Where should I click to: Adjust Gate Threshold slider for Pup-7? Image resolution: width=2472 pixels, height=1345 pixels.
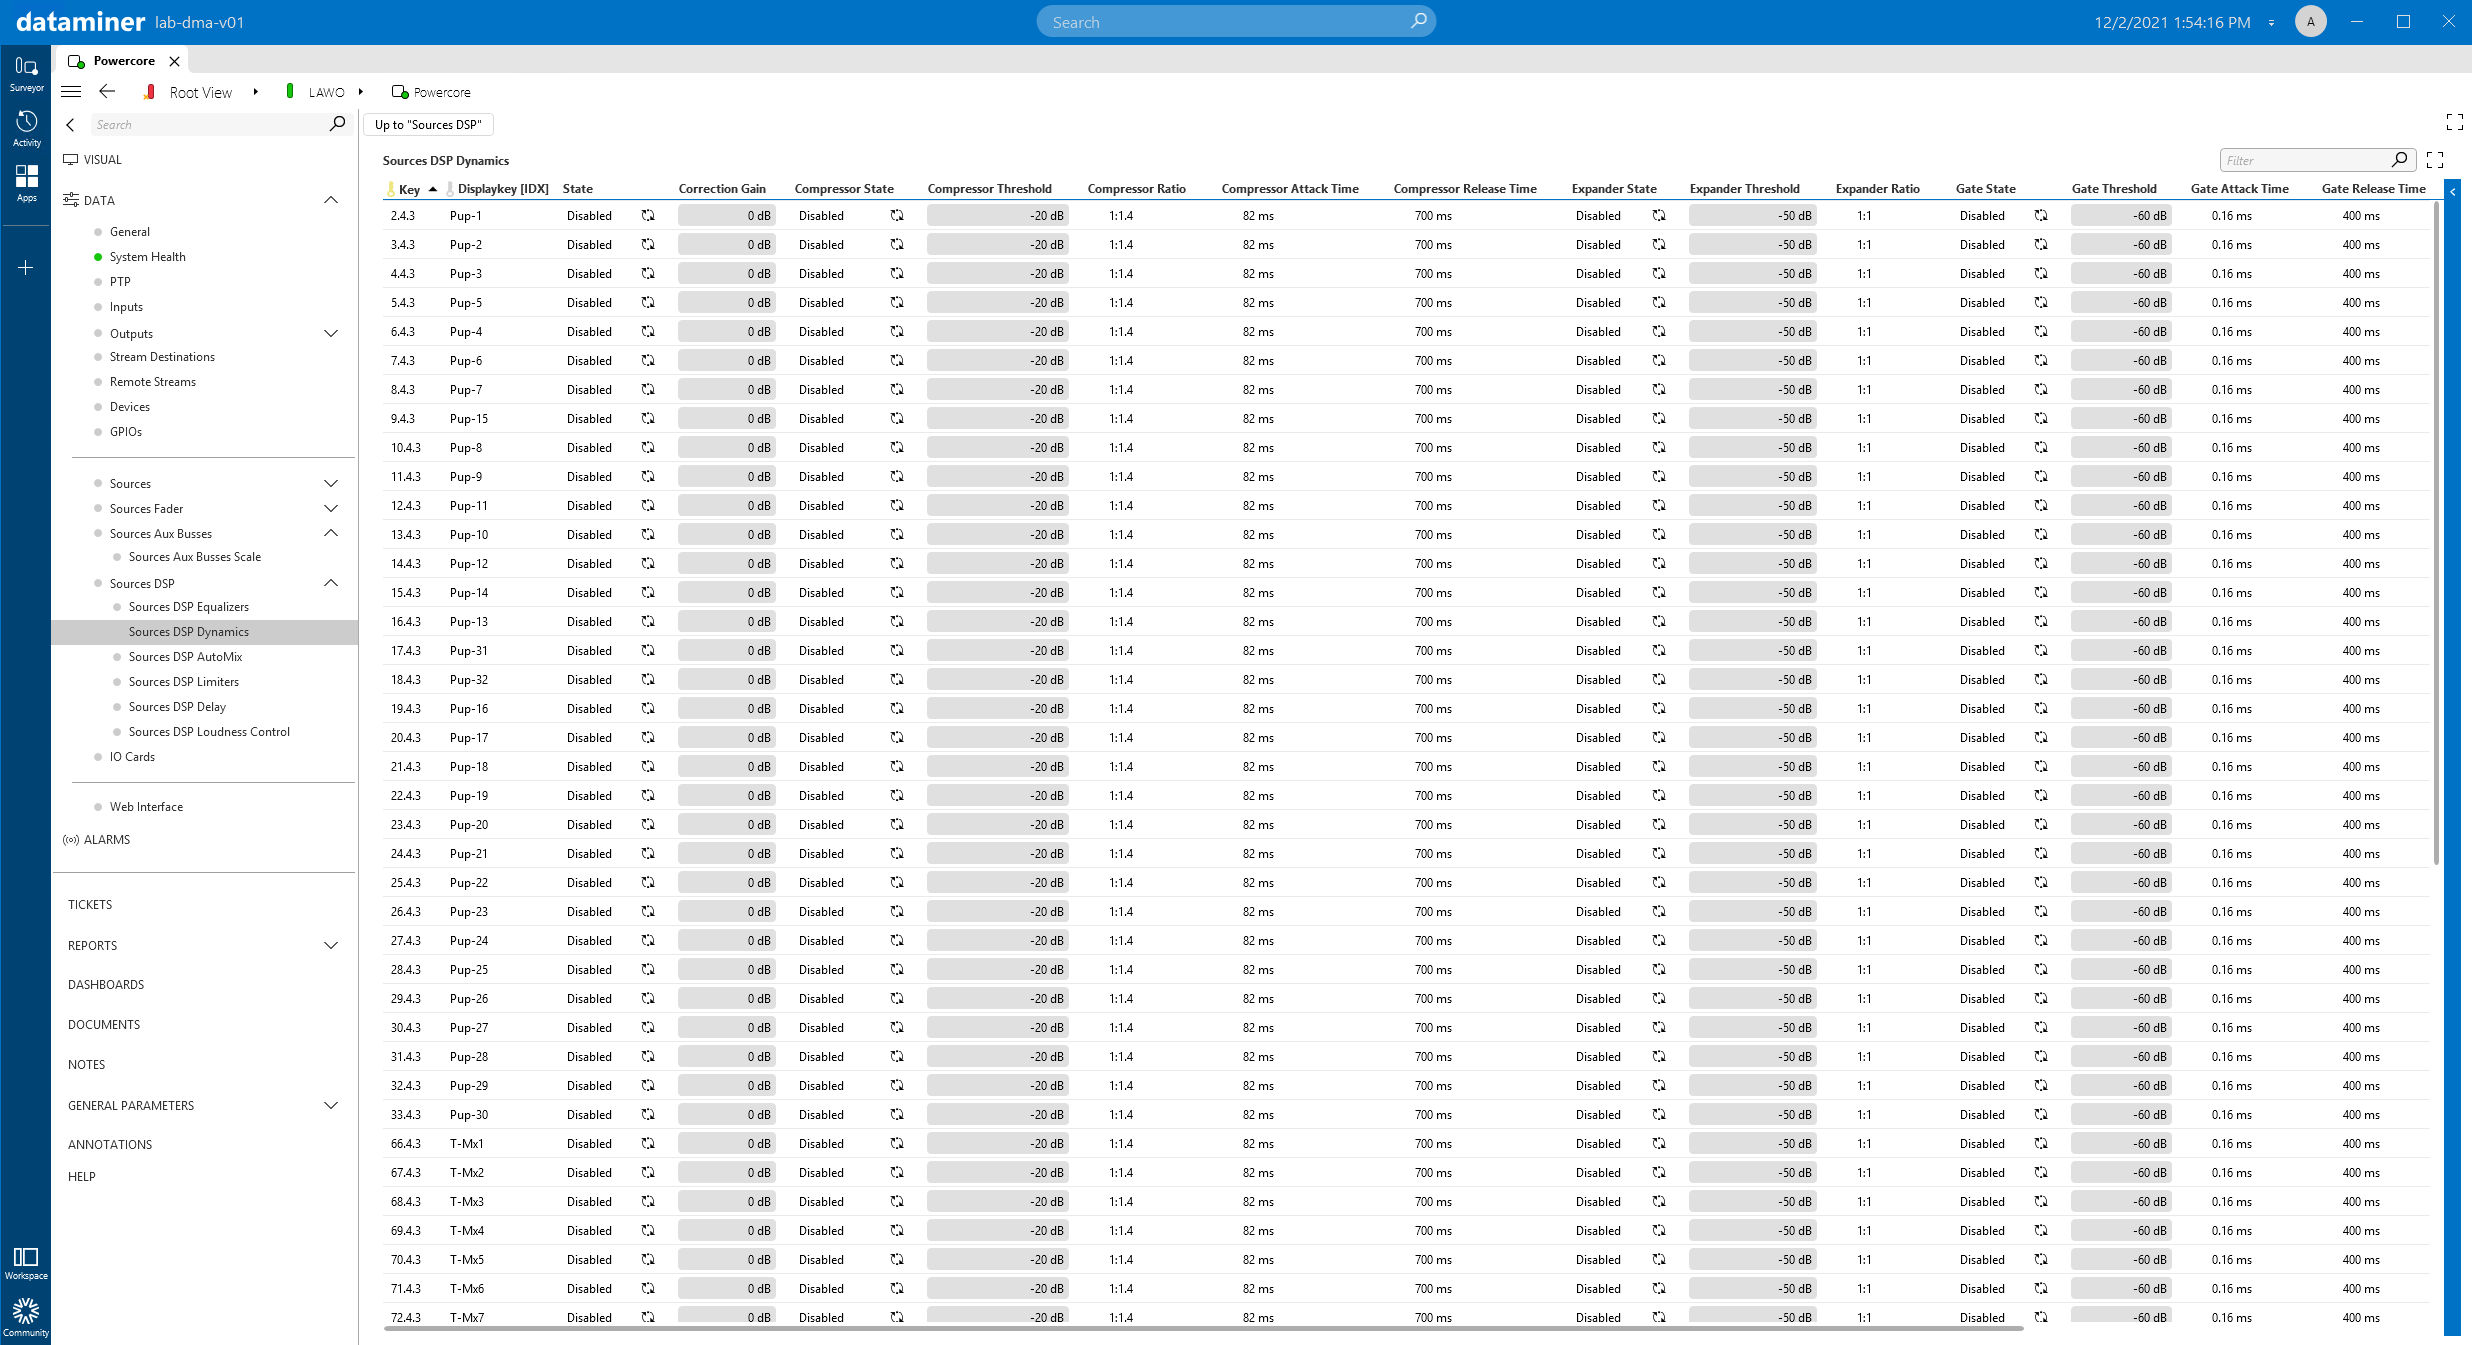coord(2121,389)
